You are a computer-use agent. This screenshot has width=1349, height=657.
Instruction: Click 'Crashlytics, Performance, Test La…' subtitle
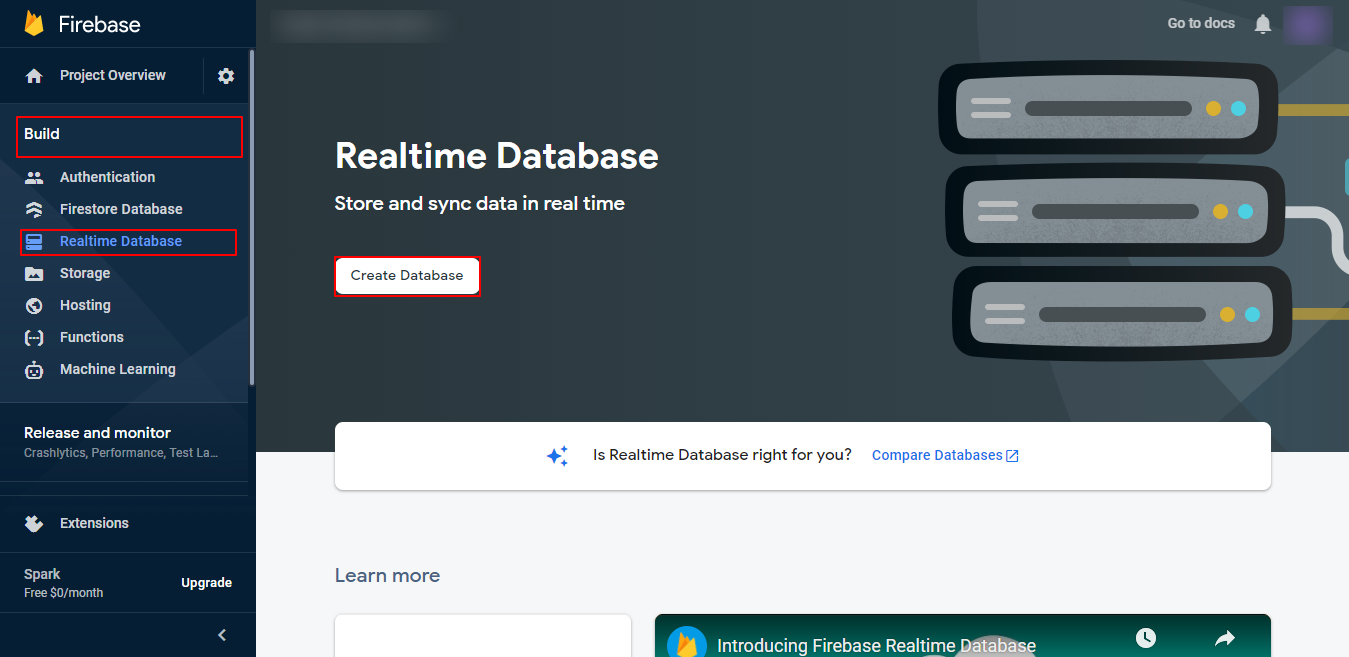click(121, 453)
